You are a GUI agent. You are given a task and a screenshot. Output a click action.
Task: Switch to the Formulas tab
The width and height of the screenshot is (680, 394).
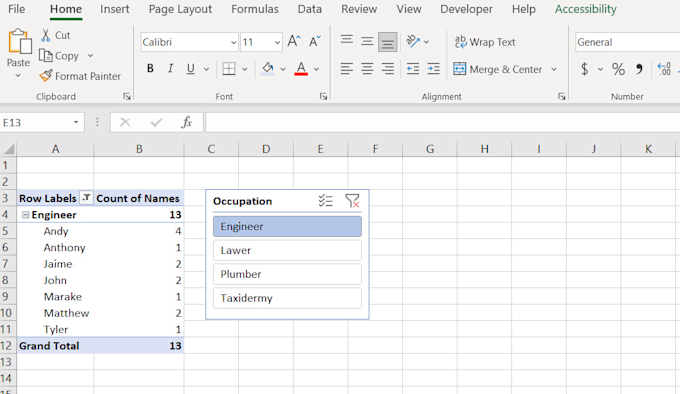(255, 9)
